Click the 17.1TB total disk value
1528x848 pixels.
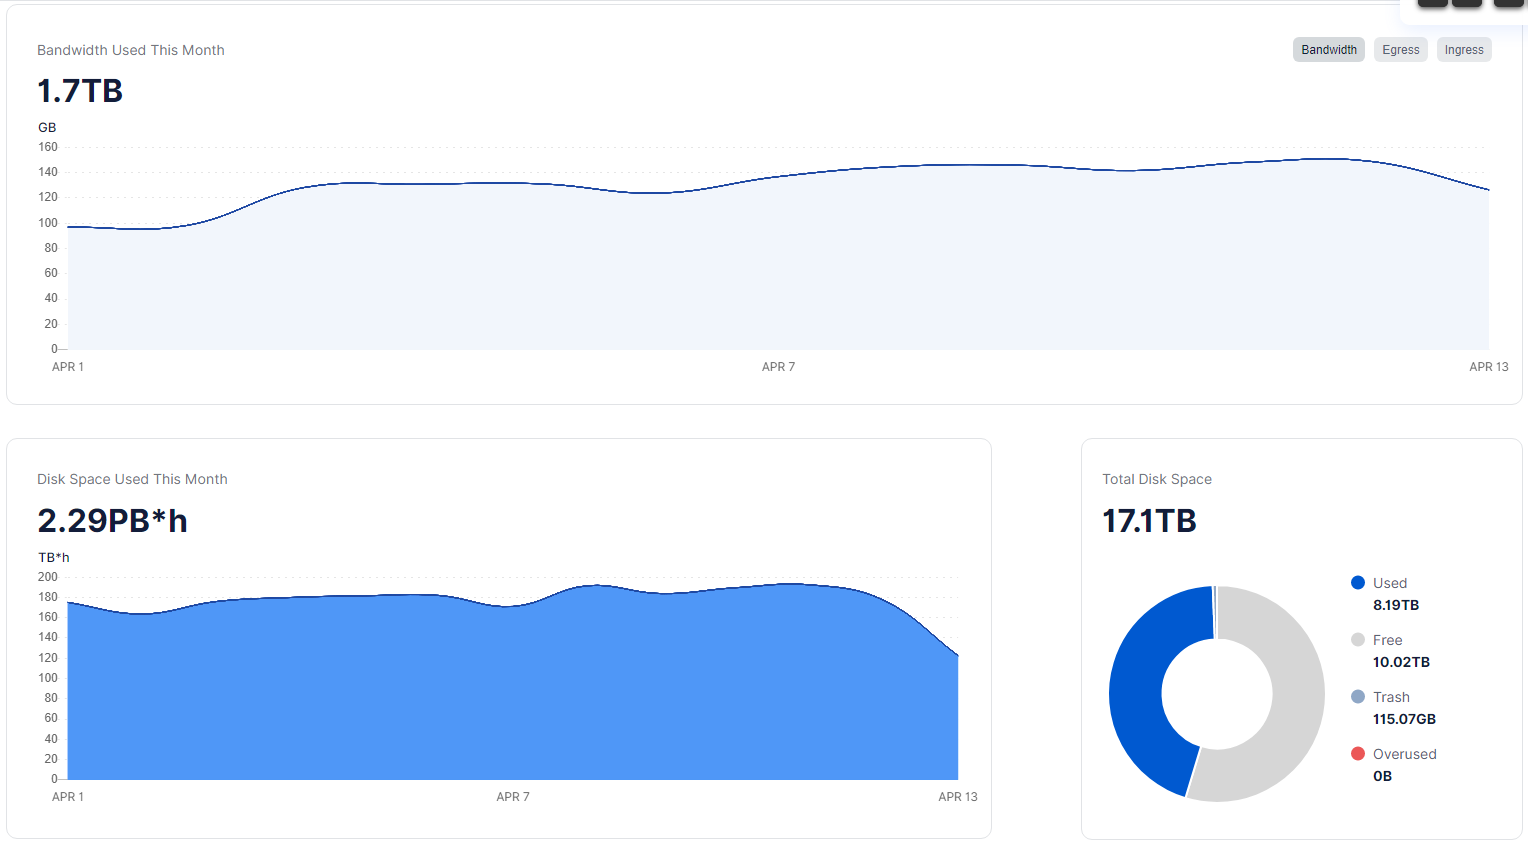tap(1149, 521)
